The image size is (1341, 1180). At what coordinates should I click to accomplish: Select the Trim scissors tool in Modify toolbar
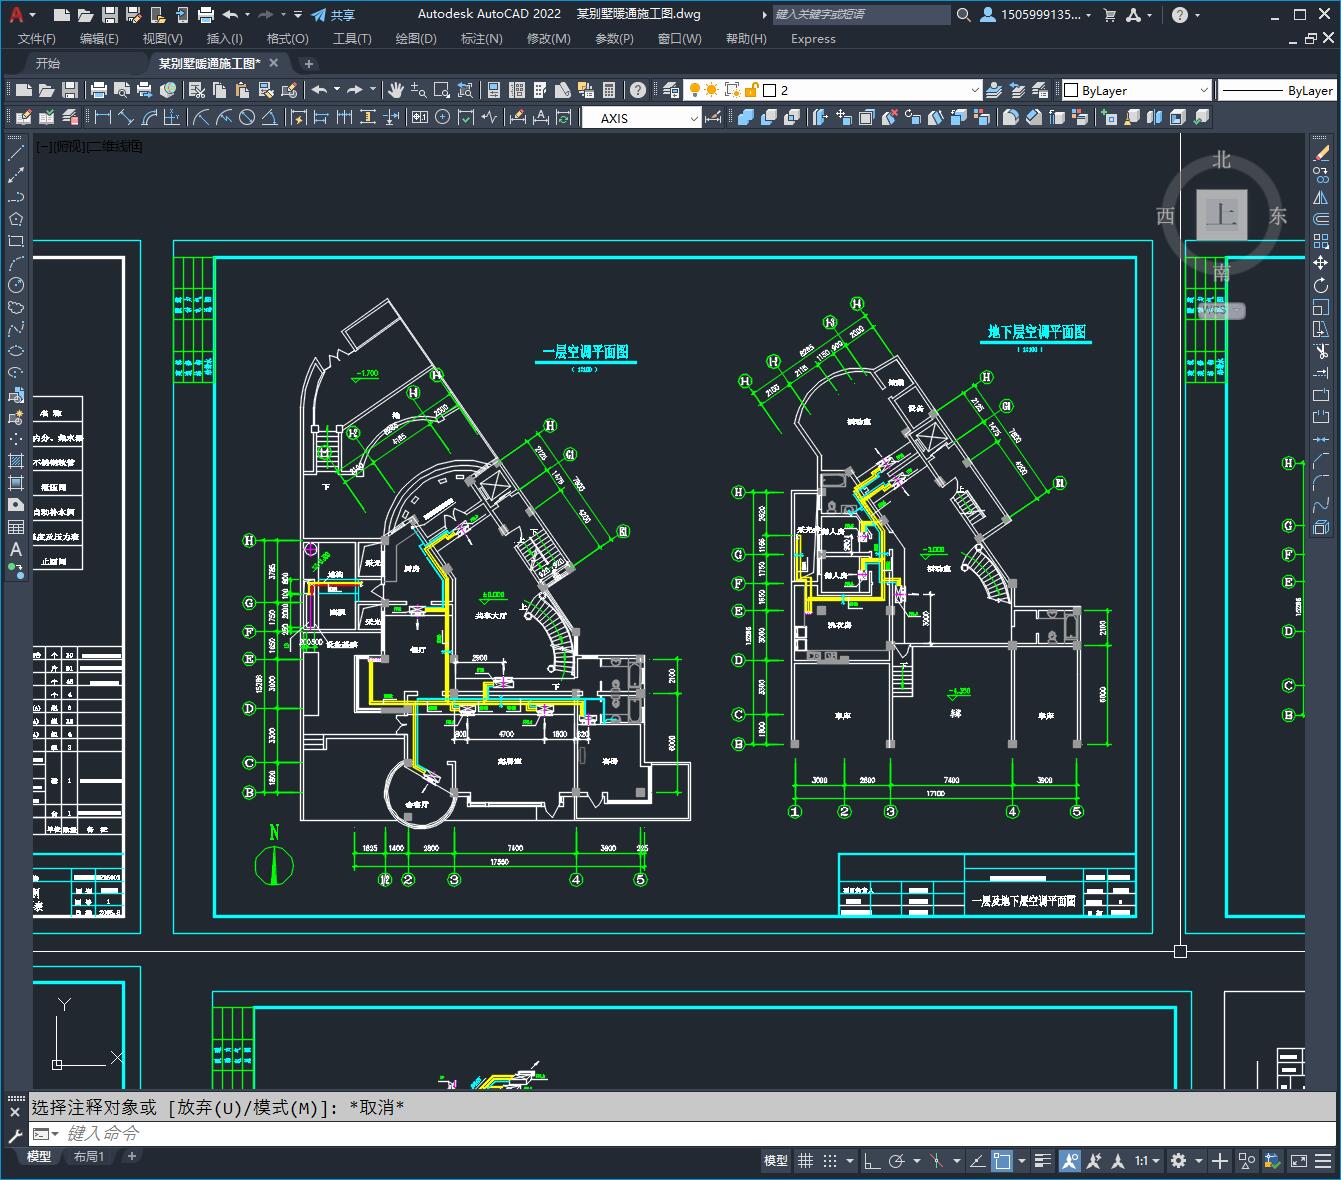1321,351
